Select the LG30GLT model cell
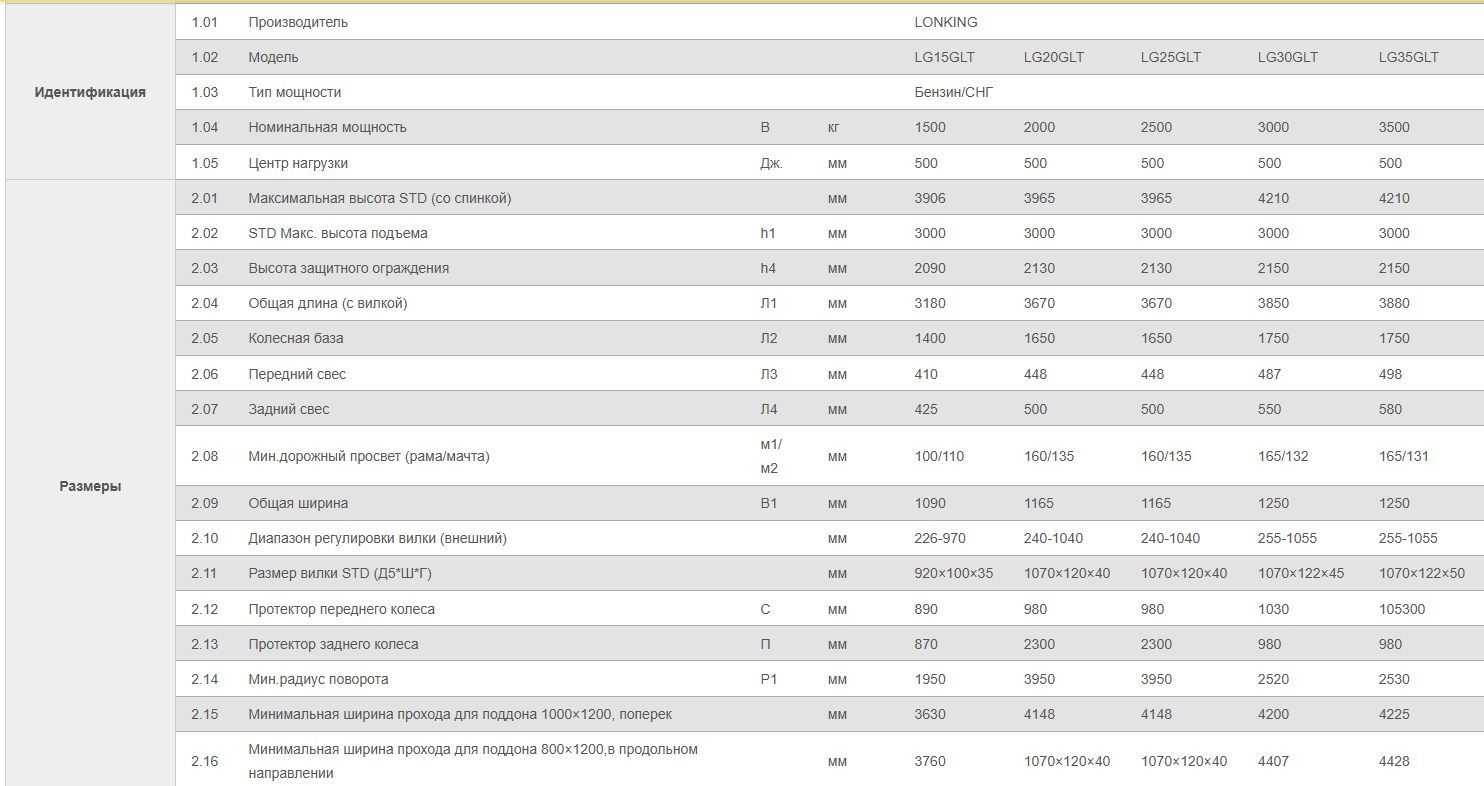 click(x=1288, y=57)
